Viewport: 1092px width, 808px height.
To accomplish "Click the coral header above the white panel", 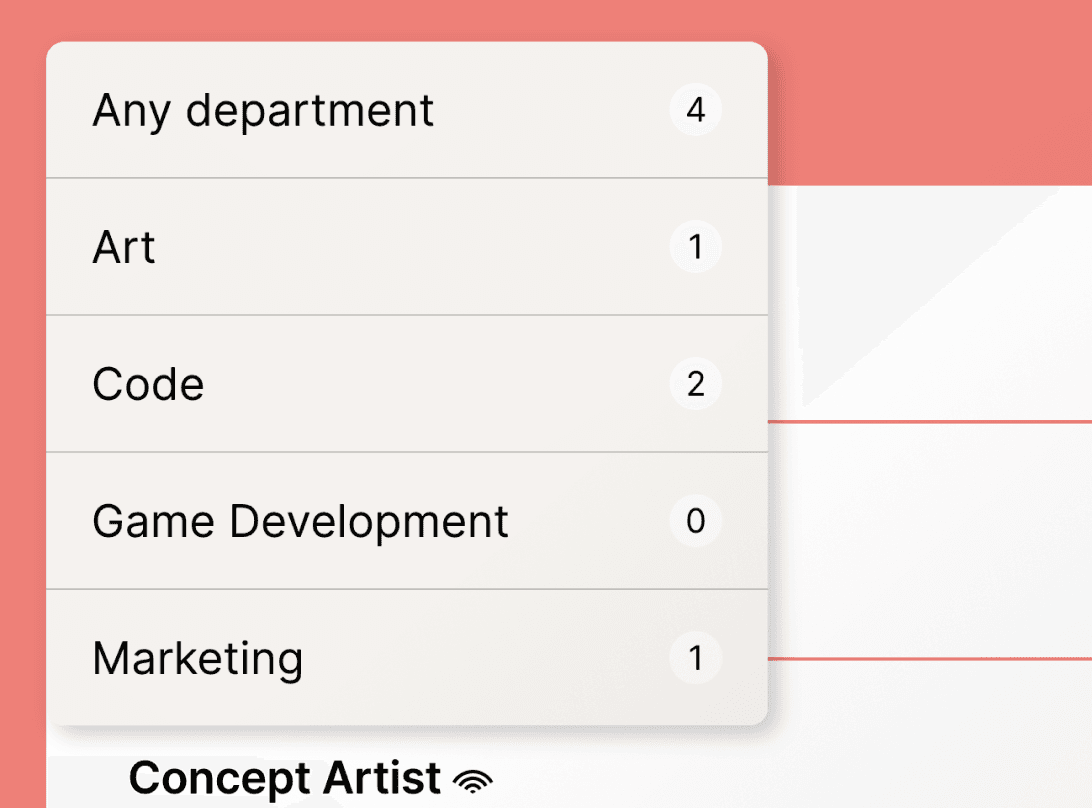I will tap(930, 90).
